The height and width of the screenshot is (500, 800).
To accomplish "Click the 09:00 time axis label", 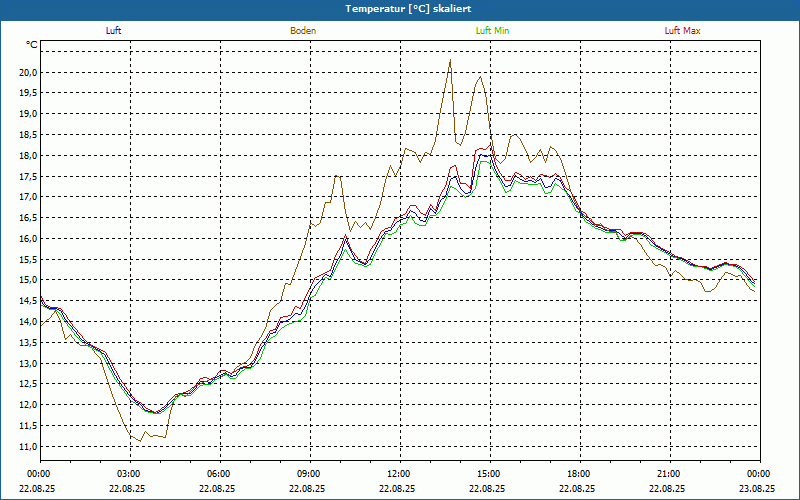I will [x=309, y=474].
